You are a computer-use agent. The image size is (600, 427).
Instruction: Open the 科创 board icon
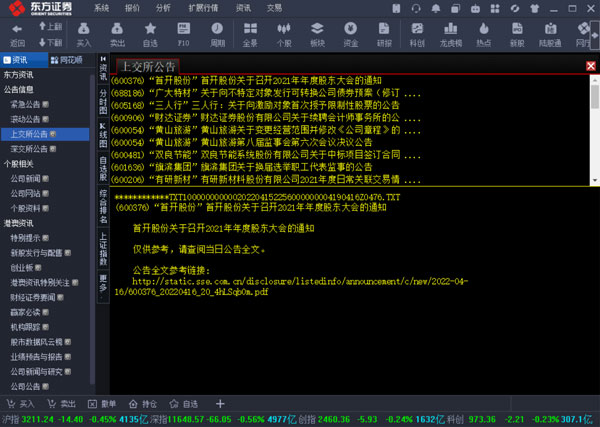[x=417, y=29]
